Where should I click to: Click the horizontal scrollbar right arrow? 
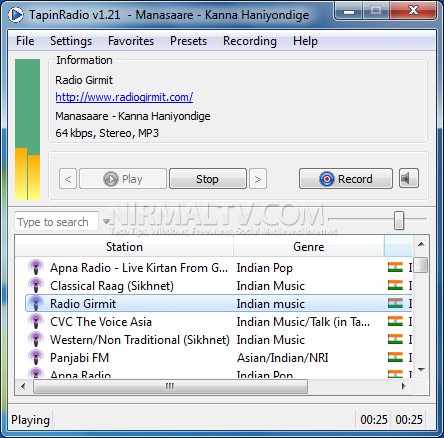click(404, 387)
